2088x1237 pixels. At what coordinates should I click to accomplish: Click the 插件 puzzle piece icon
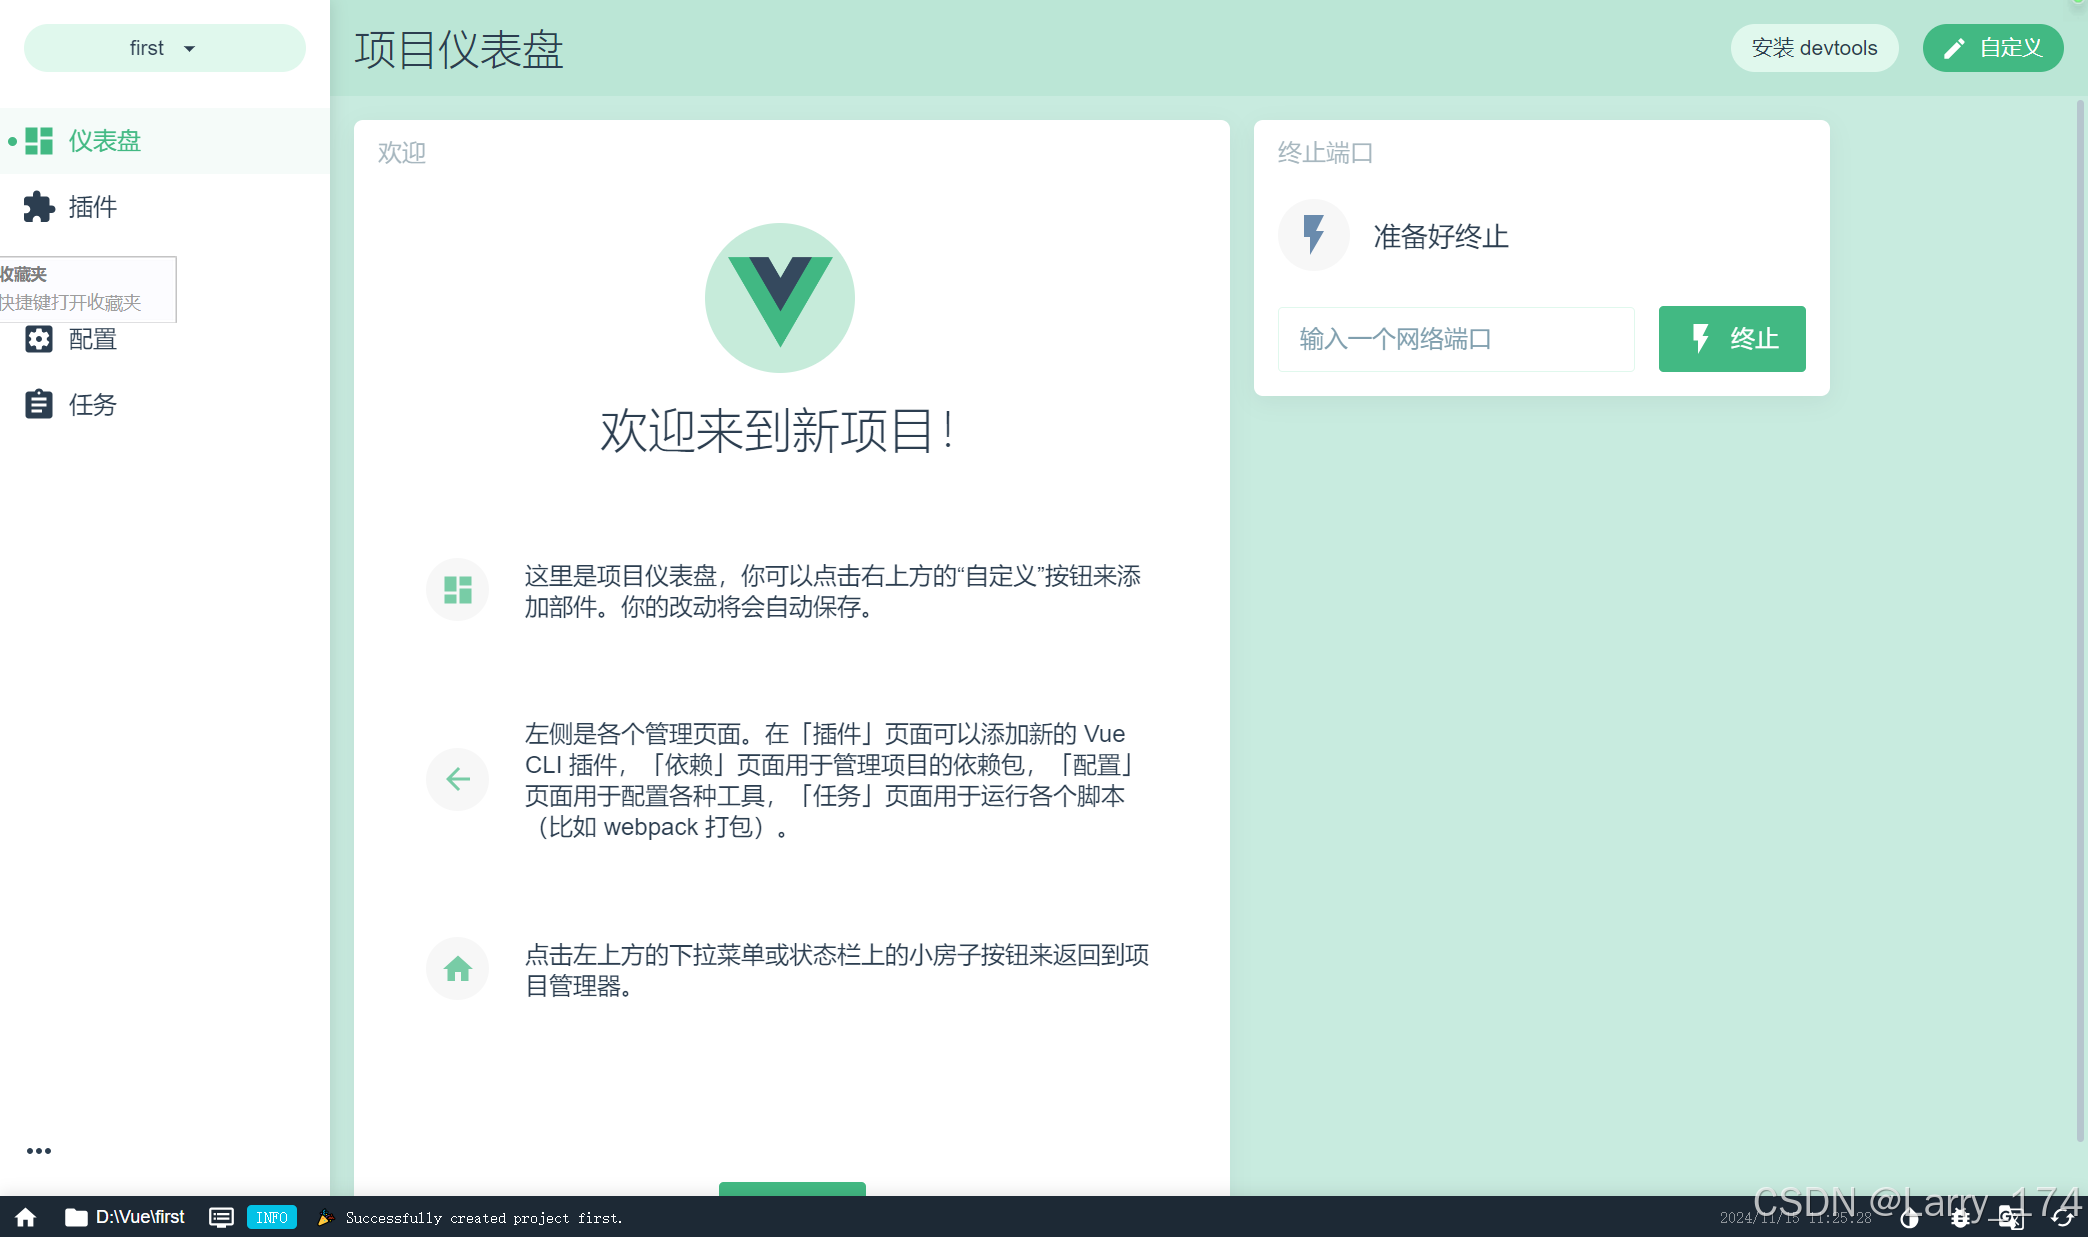click(38, 207)
